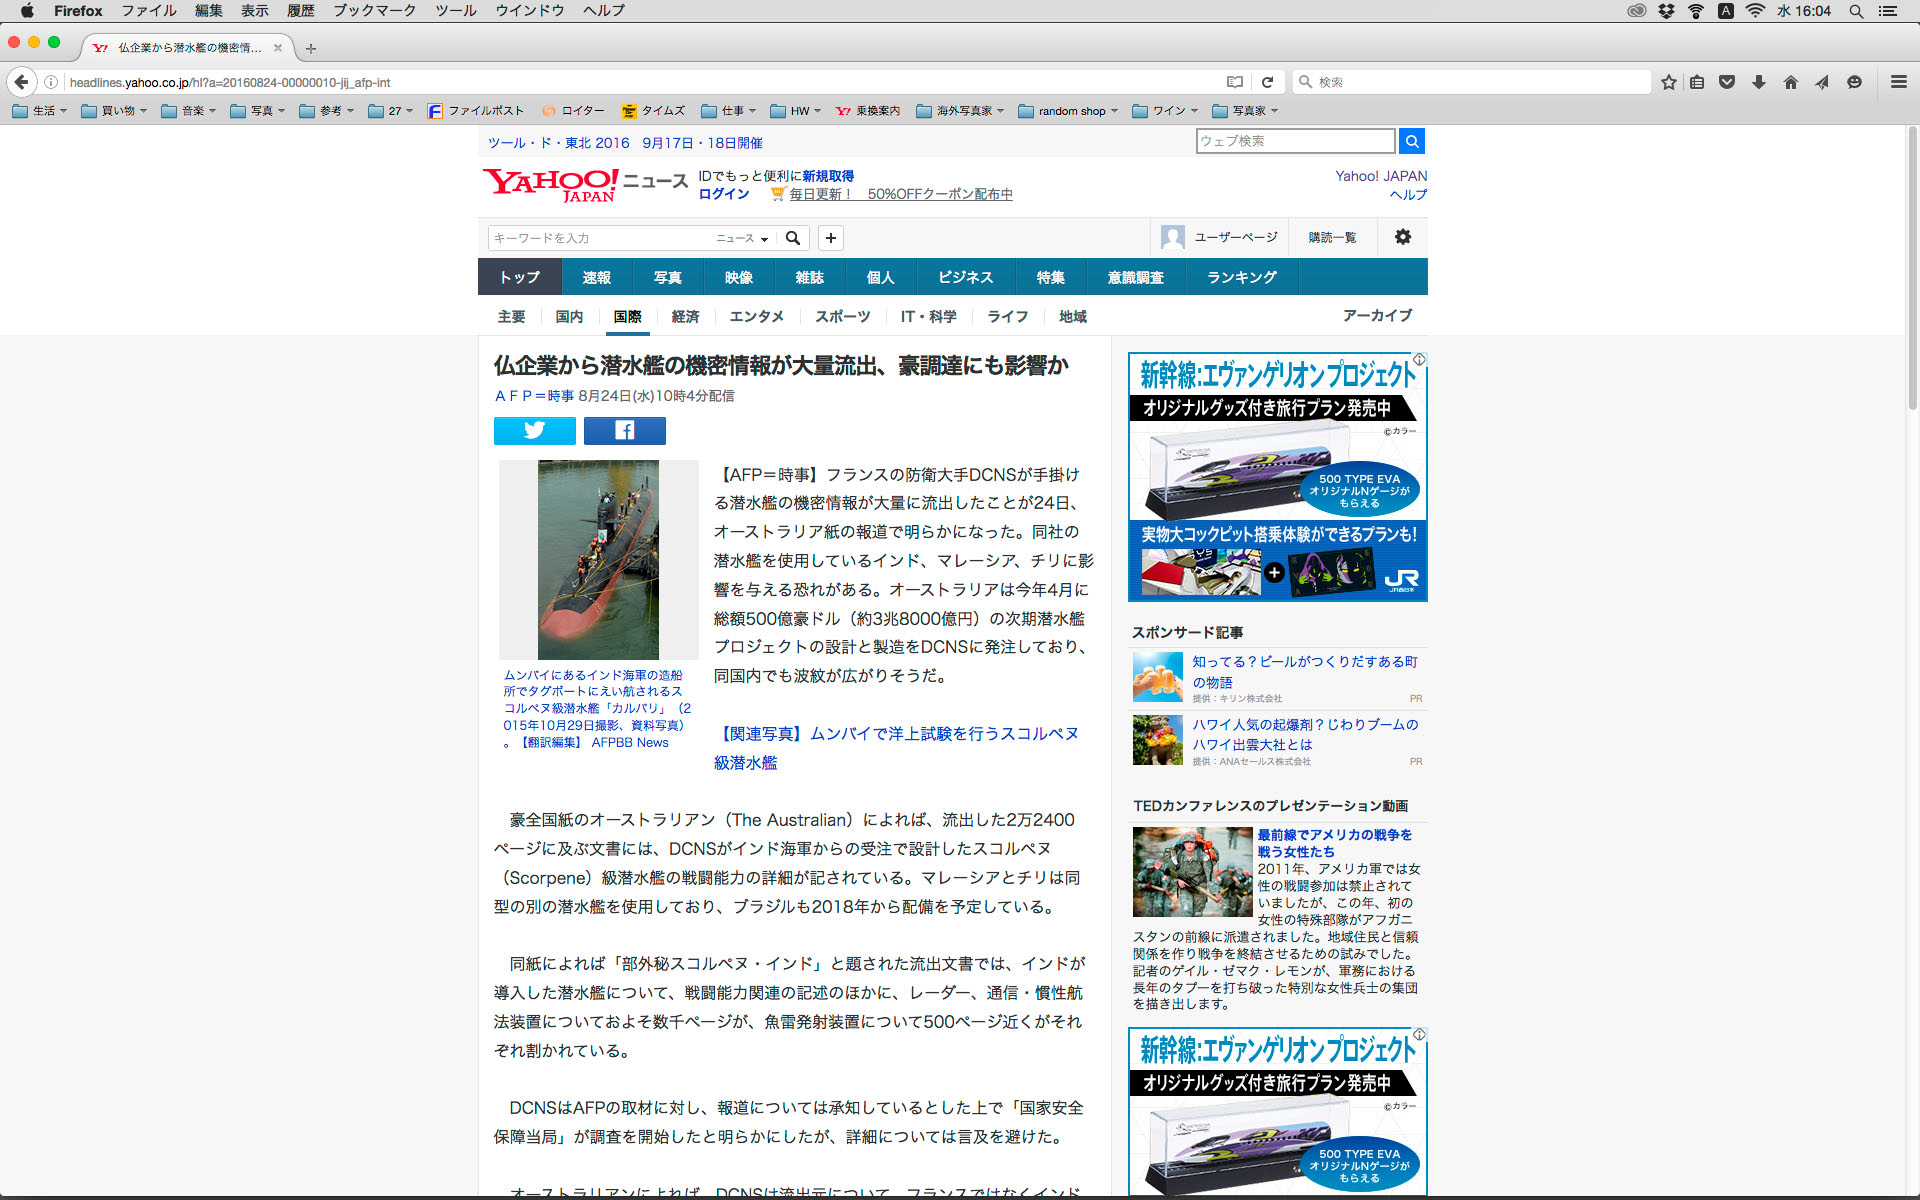This screenshot has height=1200, width=1920.
Task: Bookmark this page with the star icon
Action: click(1668, 82)
